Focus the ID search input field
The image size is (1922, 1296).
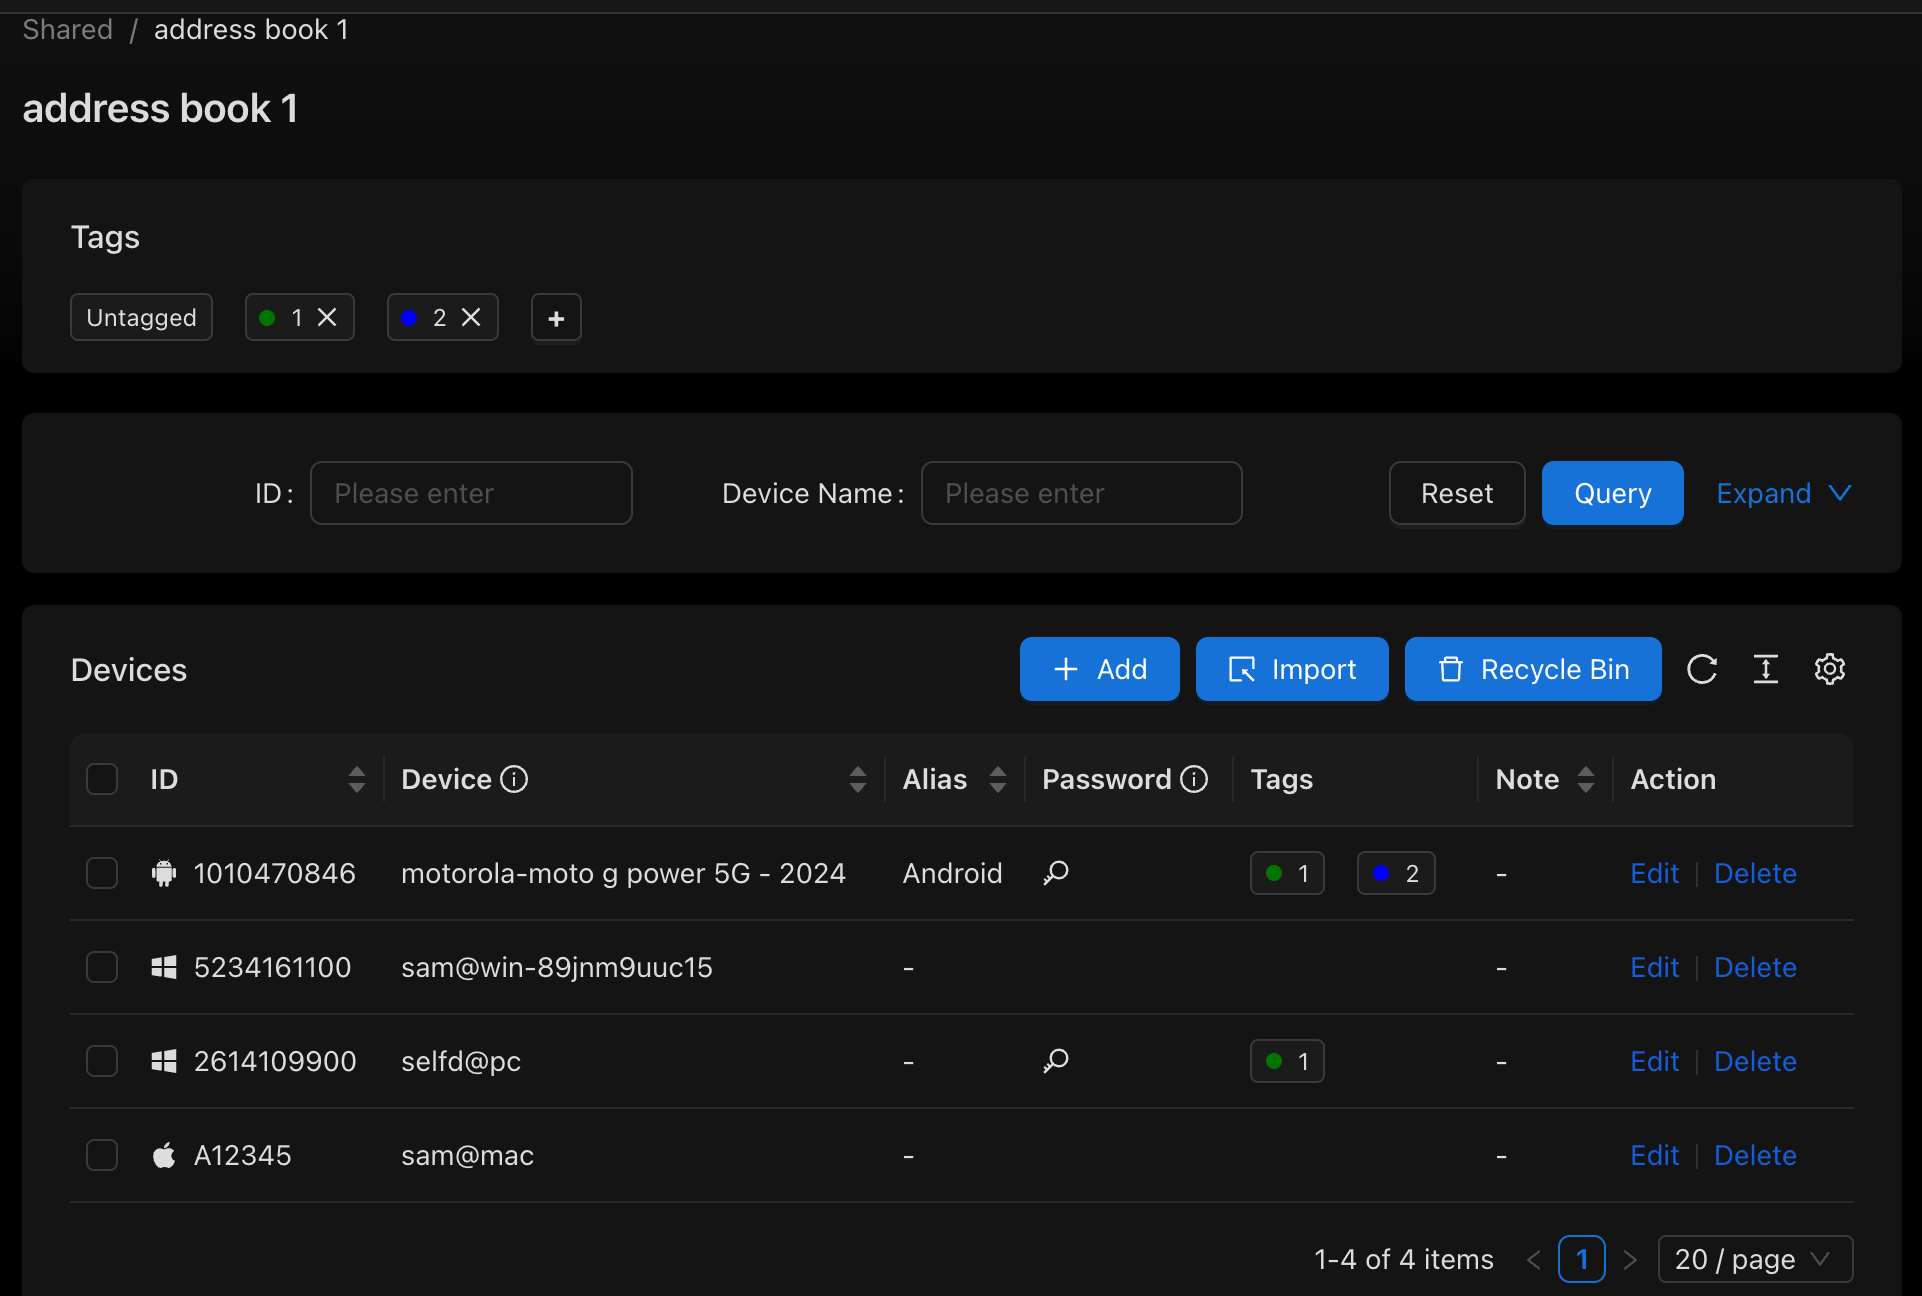471,493
